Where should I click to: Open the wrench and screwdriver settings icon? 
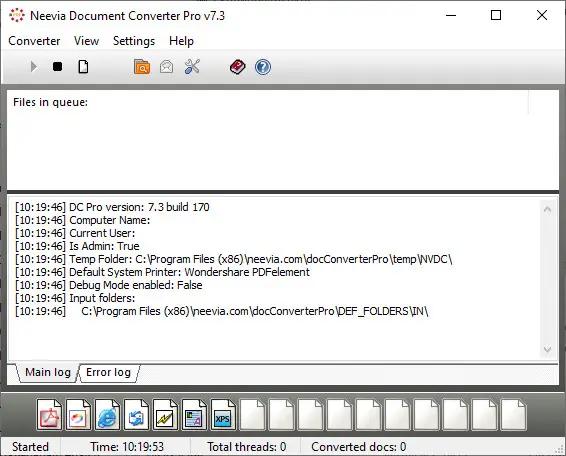tap(192, 67)
